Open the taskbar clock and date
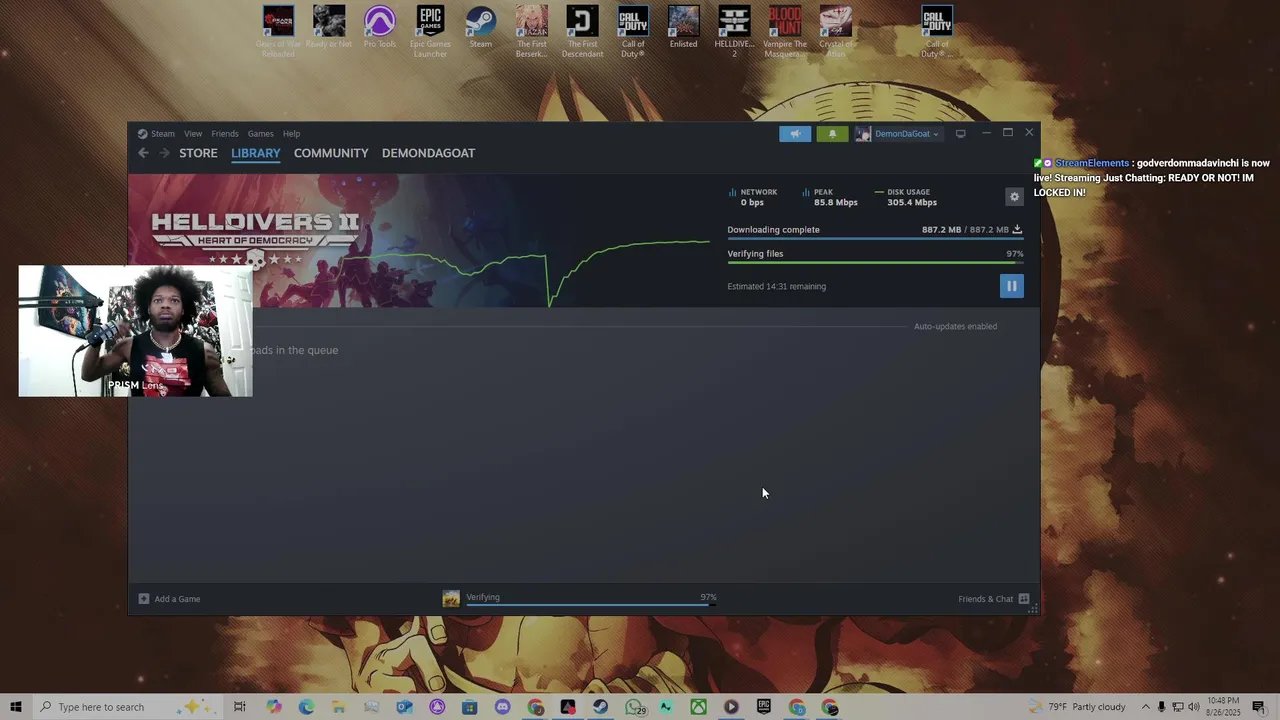 click(x=1224, y=707)
